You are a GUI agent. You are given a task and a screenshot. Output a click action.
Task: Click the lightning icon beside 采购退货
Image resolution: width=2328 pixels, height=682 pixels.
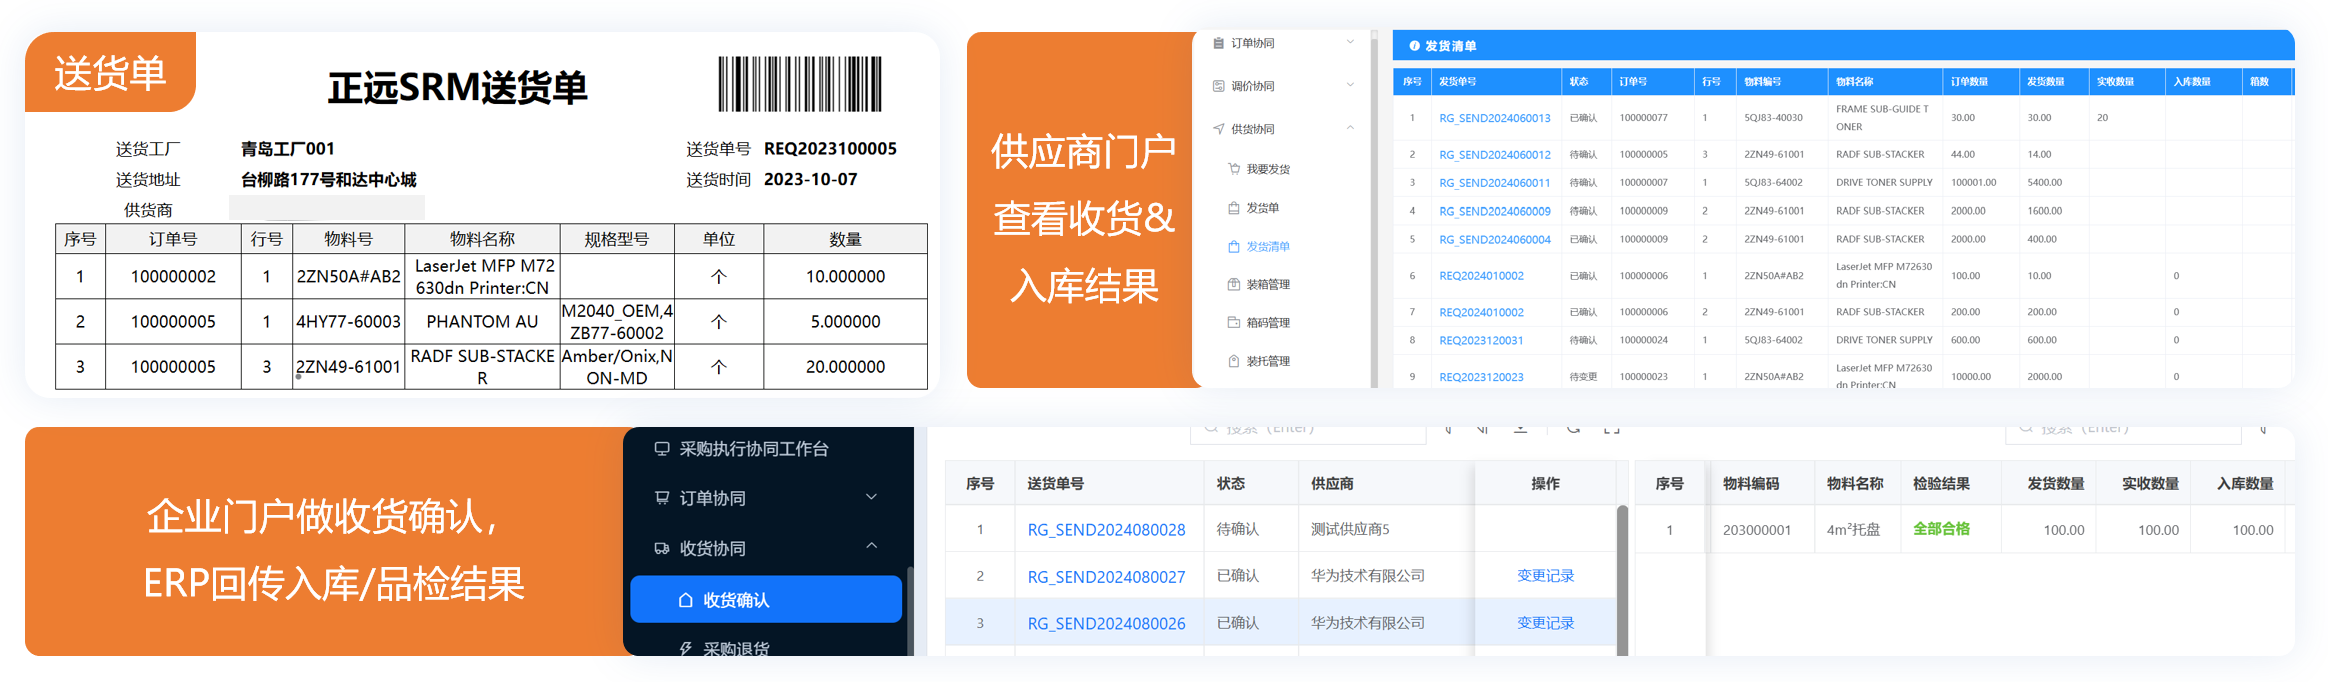[686, 648]
